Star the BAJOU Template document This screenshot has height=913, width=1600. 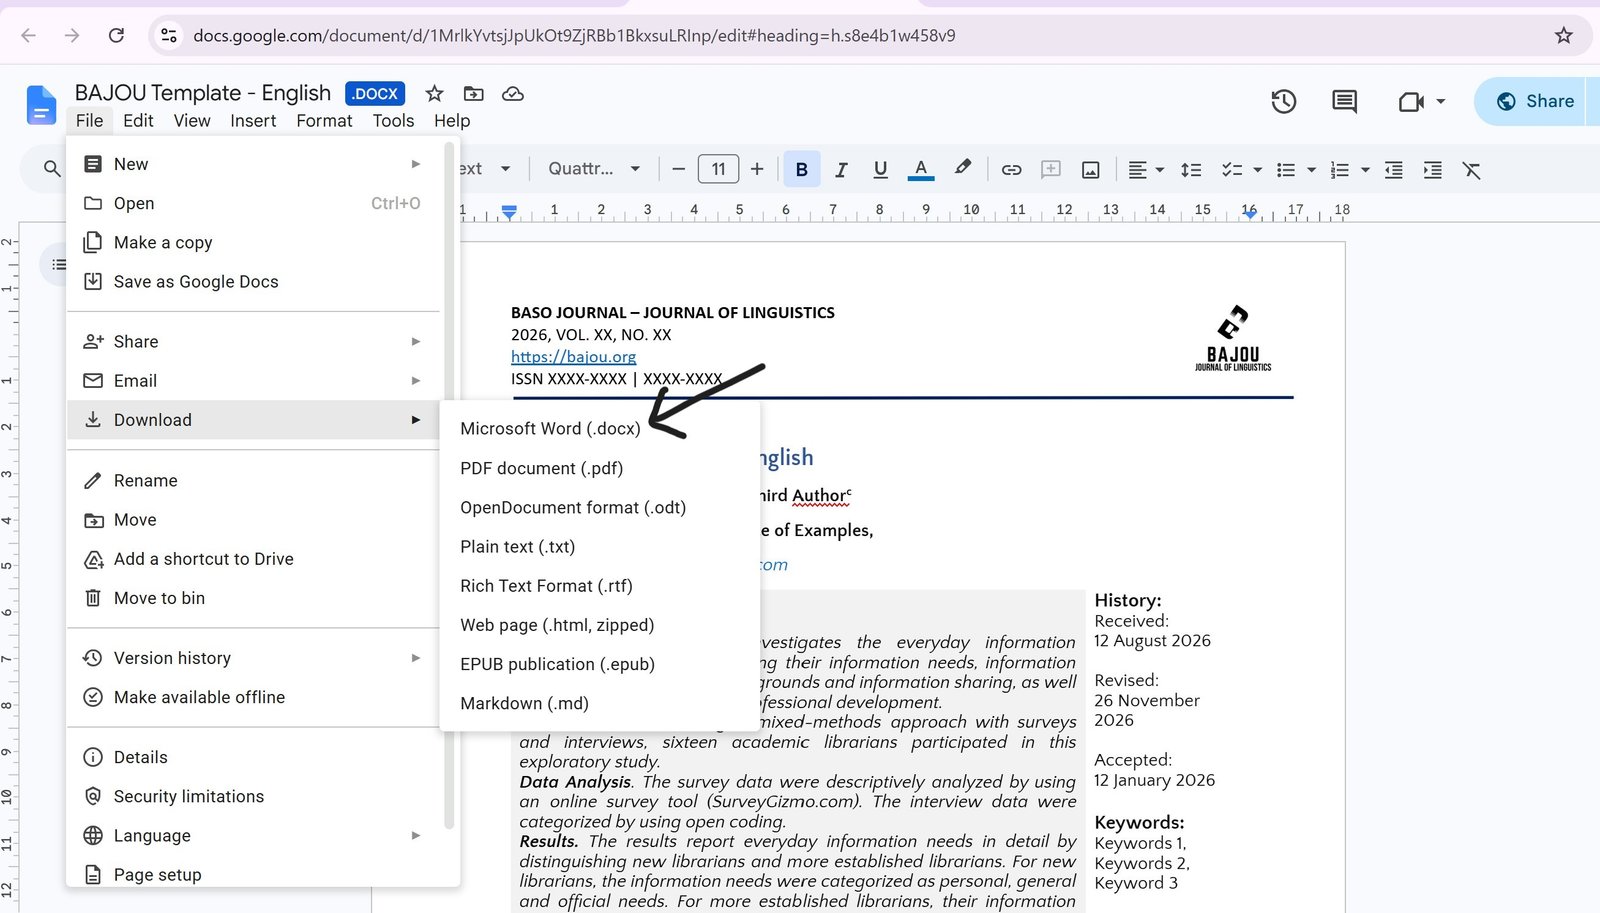[434, 94]
